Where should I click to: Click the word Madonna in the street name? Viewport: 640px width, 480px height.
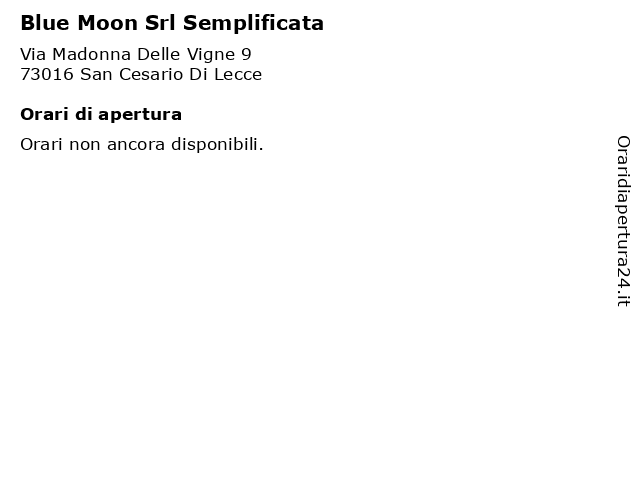point(91,54)
